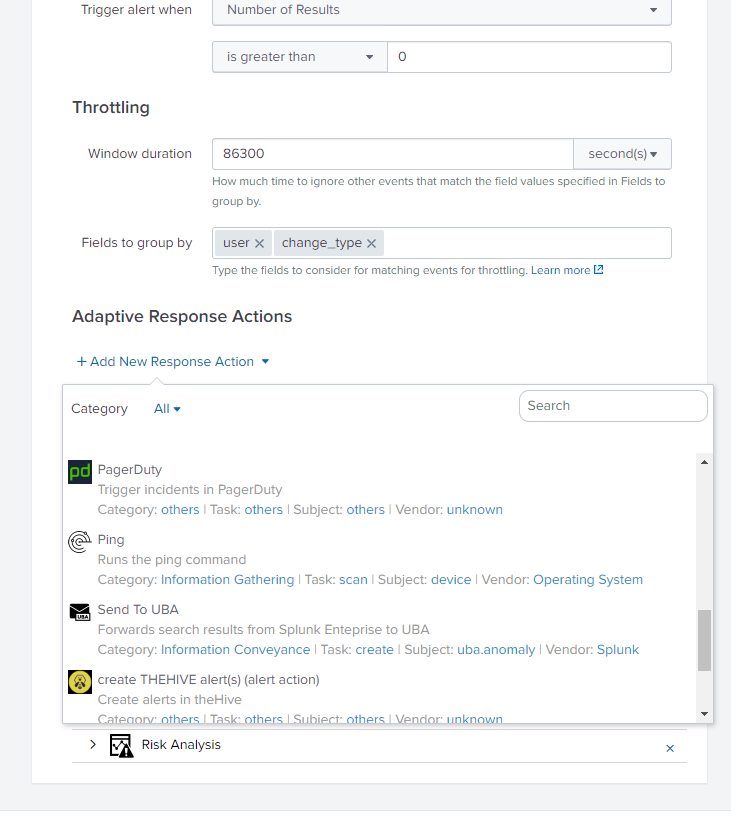Image resolution: width=731 pixels, height=819 pixels.
Task: Click the THEHIVE bee logo icon
Action: [x=80, y=682]
